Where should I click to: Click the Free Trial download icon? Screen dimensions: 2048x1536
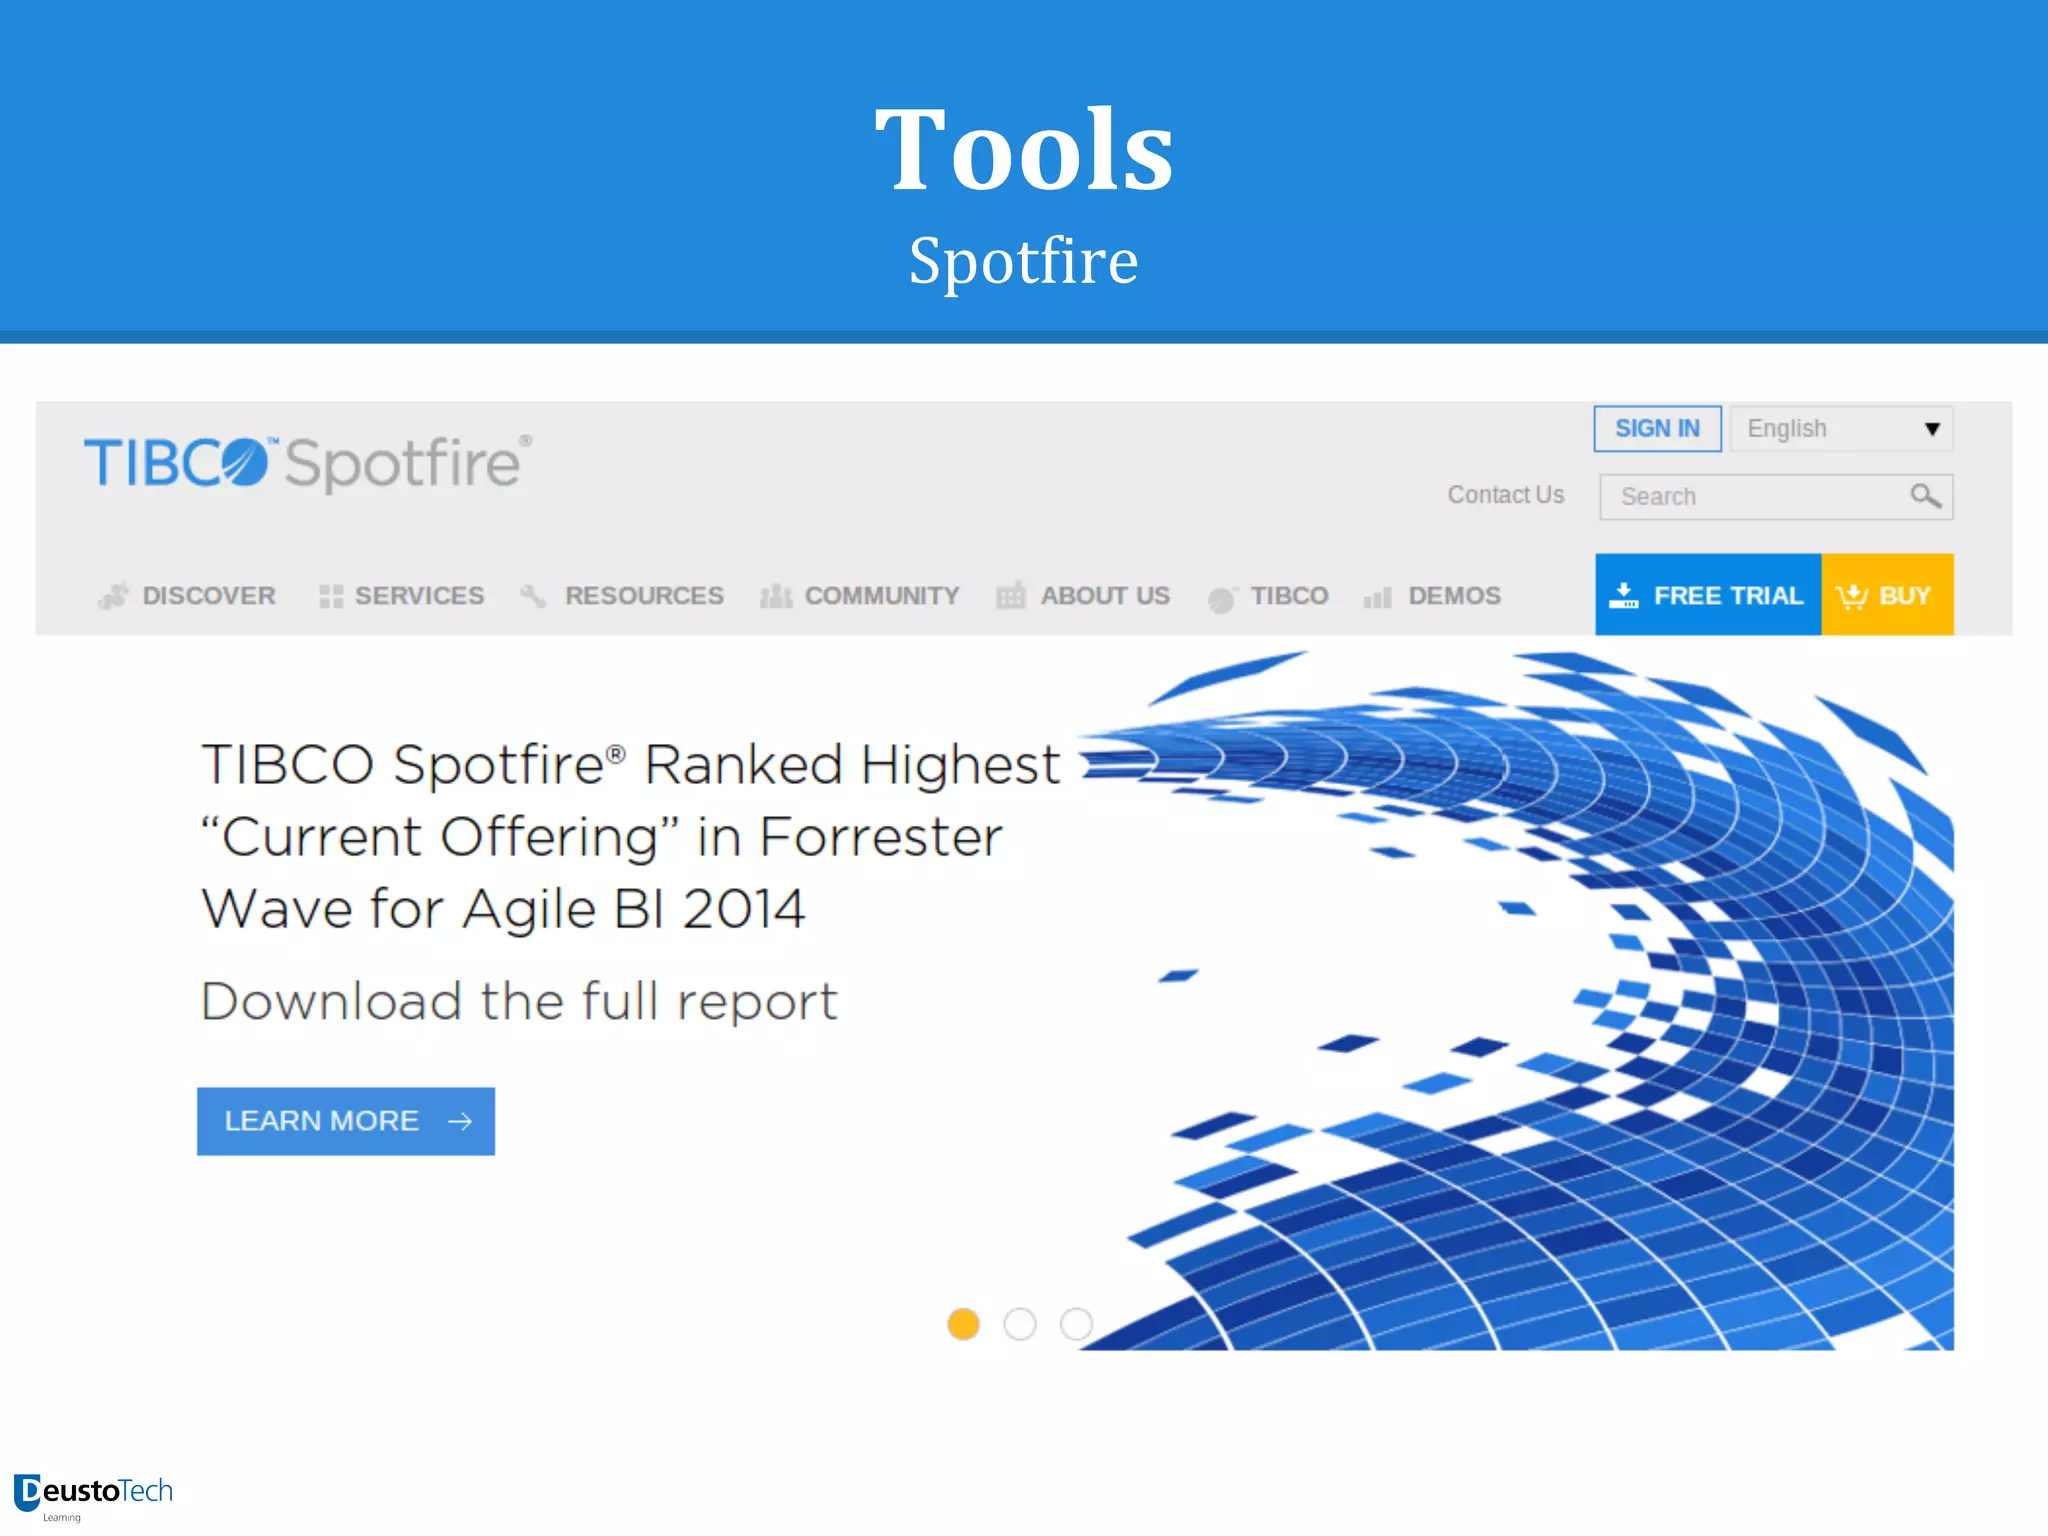click(x=1623, y=596)
